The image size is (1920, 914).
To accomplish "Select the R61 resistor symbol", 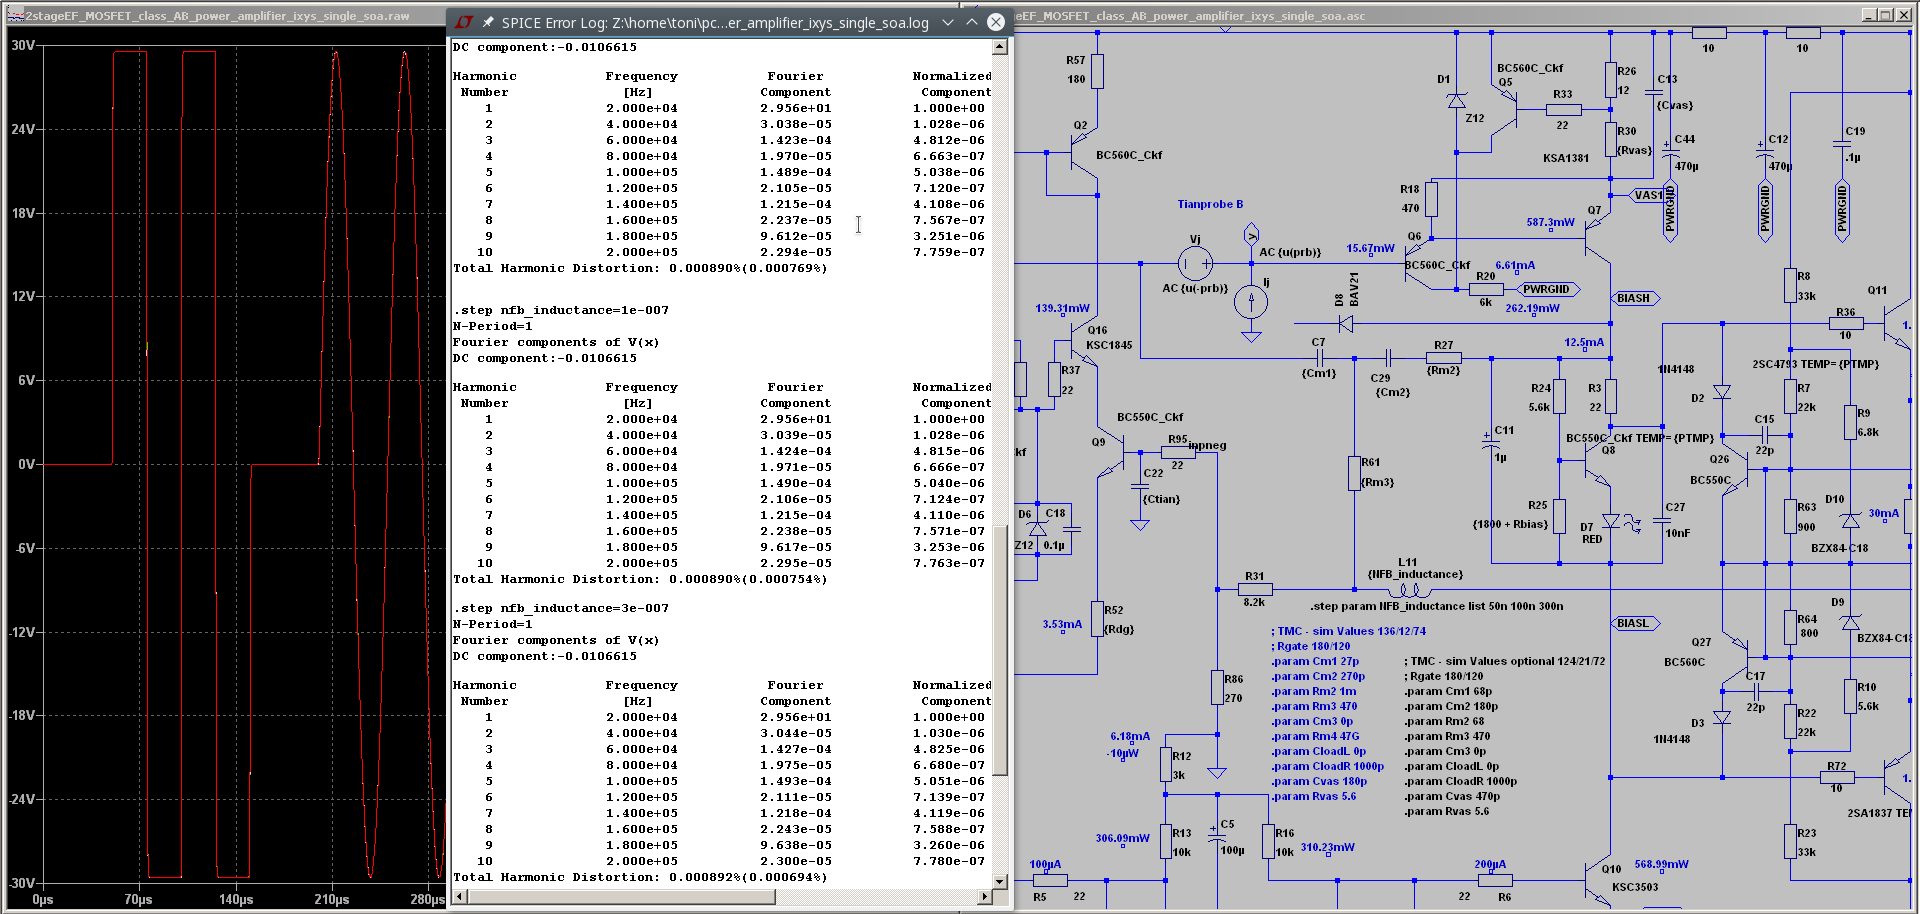I will pos(1355,473).
